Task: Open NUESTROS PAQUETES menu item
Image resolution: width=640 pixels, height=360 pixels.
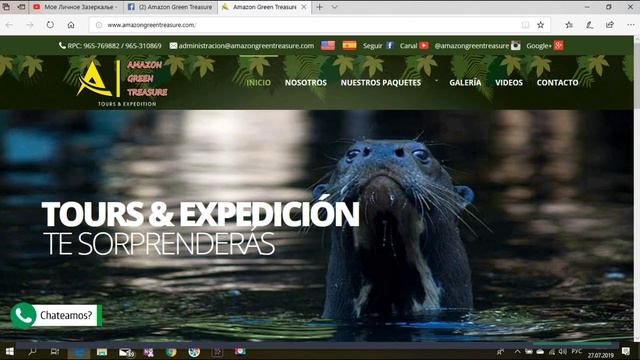Action: click(381, 82)
